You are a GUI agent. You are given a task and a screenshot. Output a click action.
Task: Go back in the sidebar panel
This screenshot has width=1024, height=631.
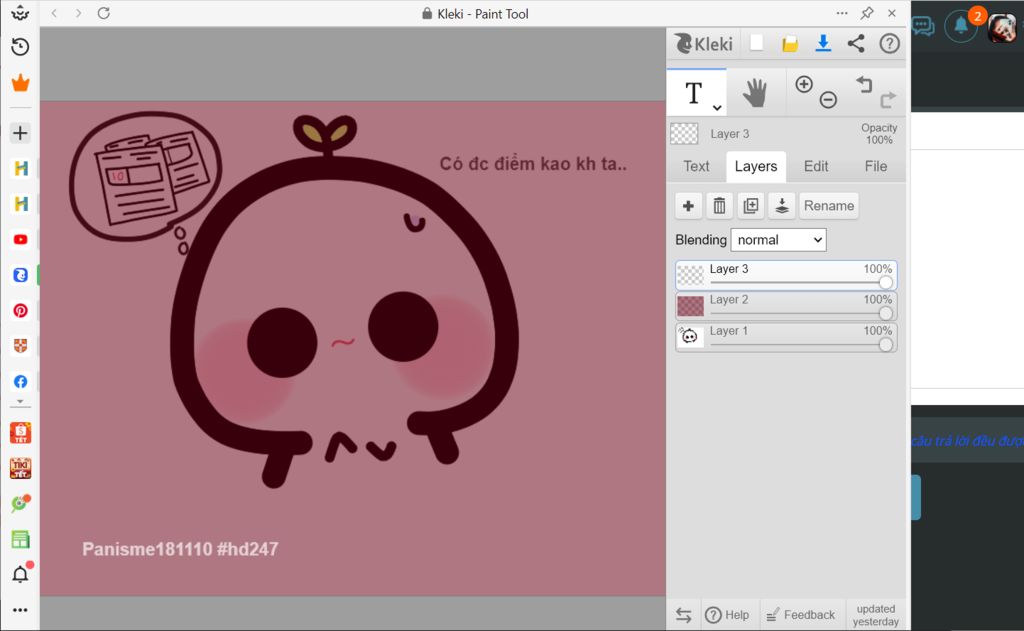54,13
